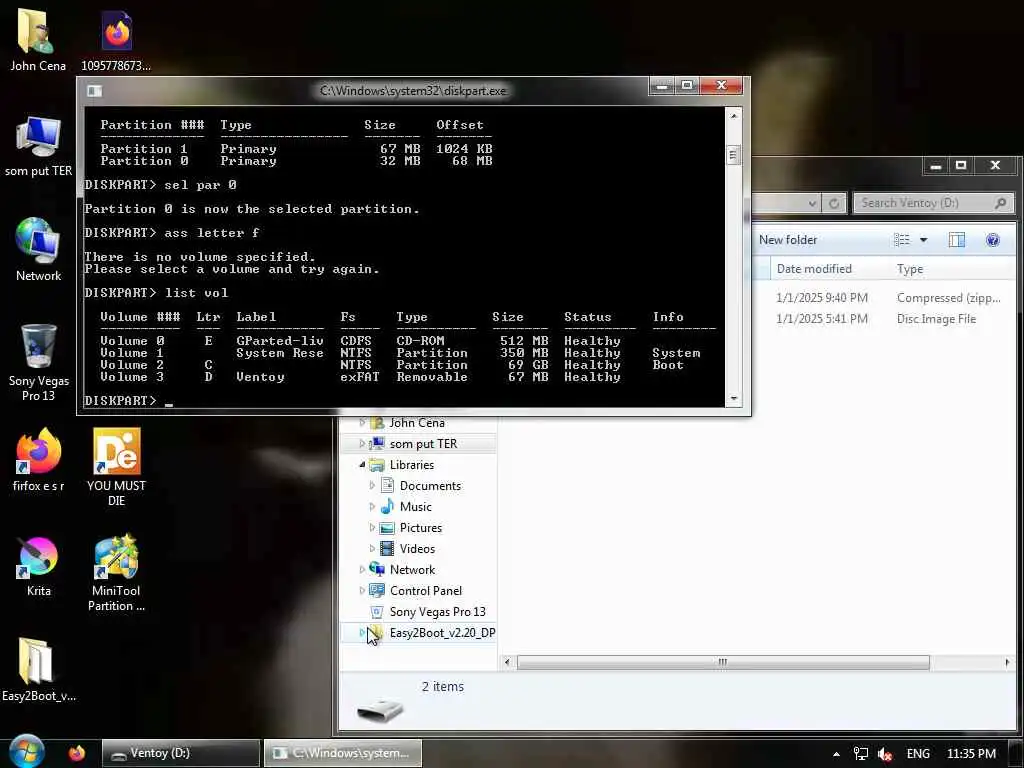Open the address bar history dropdown
Image resolution: width=1024 pixels, height=768 pixels.
(x=812, y=203)
